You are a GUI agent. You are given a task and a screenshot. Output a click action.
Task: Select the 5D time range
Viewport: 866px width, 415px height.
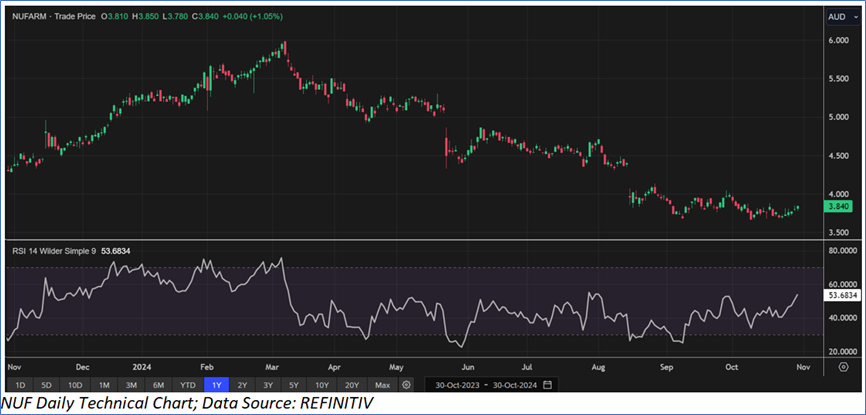pyautogui.click(x=47, y=385)
